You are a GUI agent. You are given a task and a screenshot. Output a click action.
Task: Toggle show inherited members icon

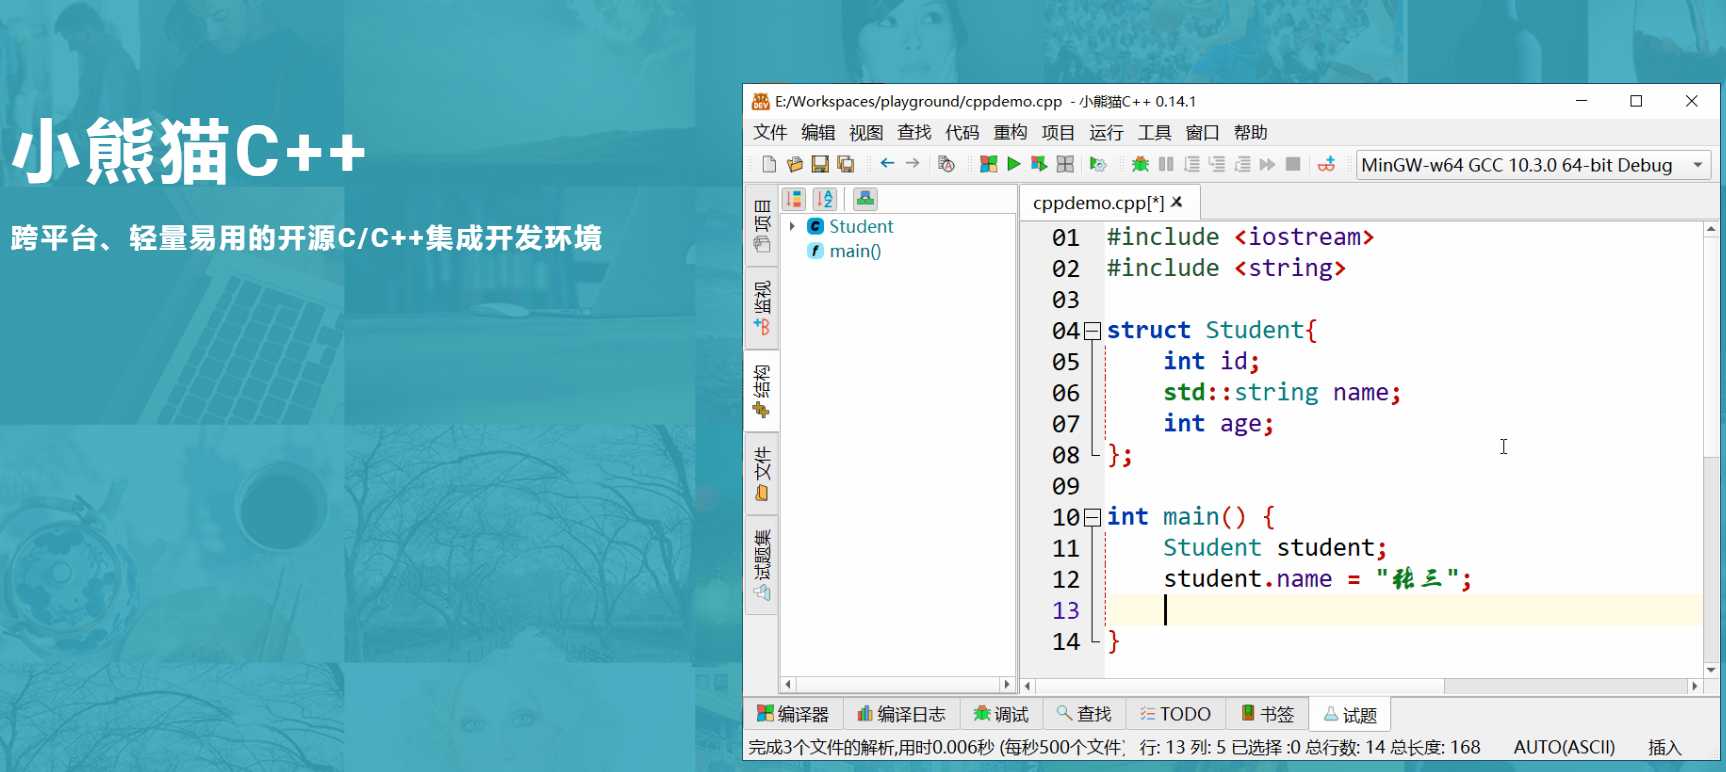tap(865, 199)
